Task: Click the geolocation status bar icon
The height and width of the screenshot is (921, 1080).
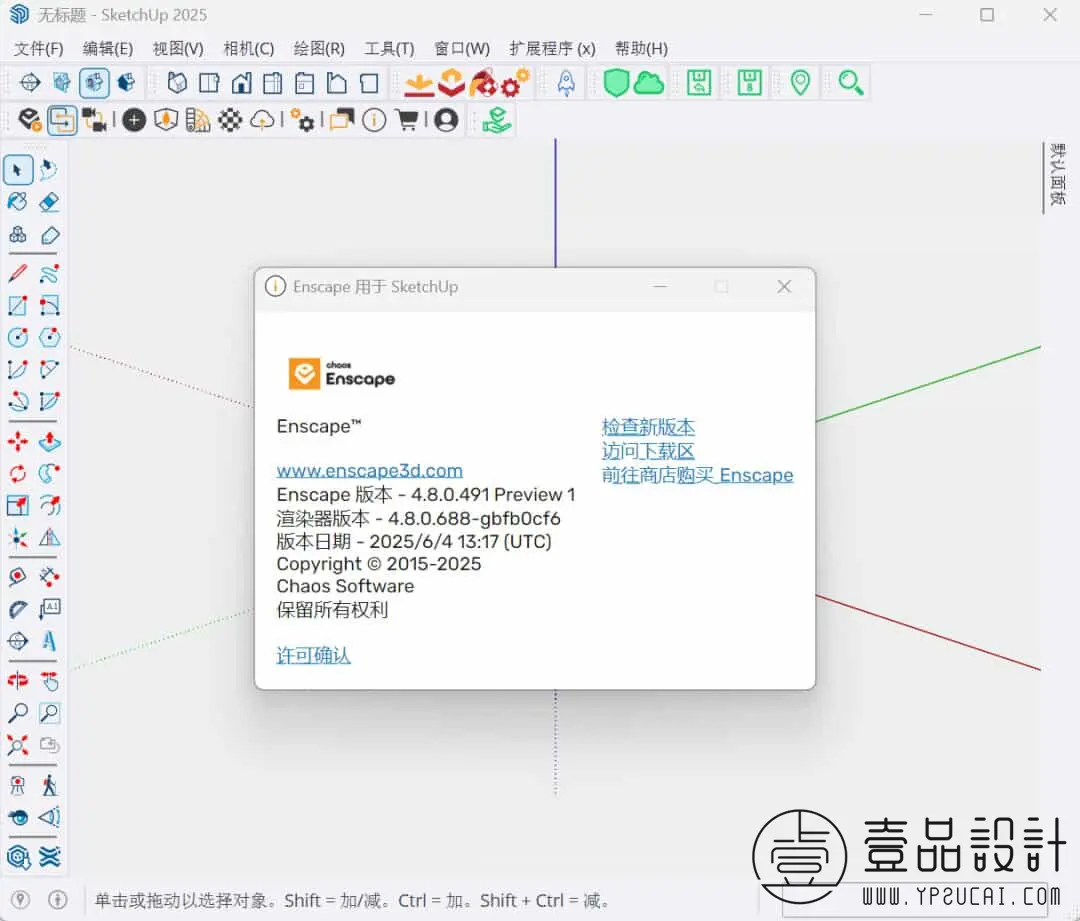Action: click(21, 900)
